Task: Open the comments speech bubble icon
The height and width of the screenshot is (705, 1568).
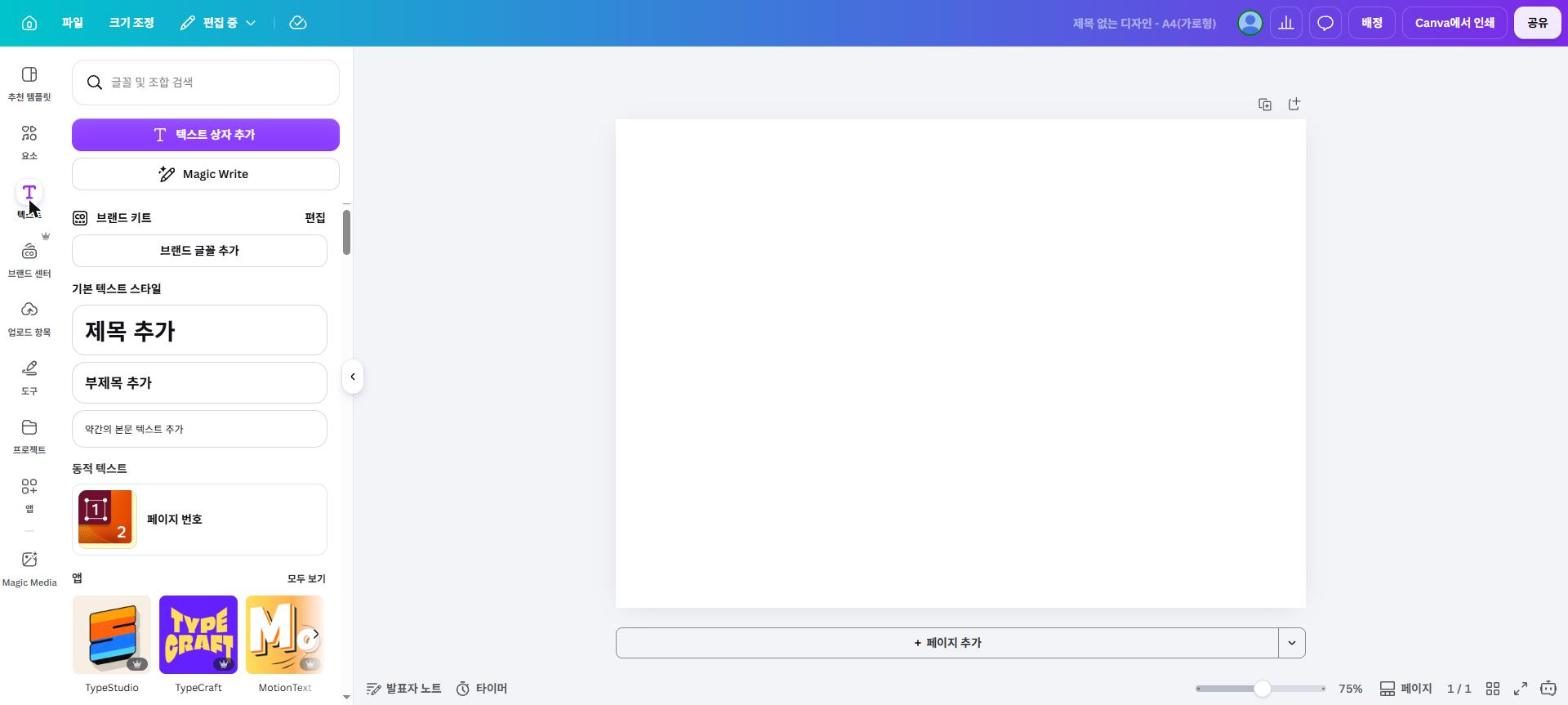Action: pos(1325,23)
